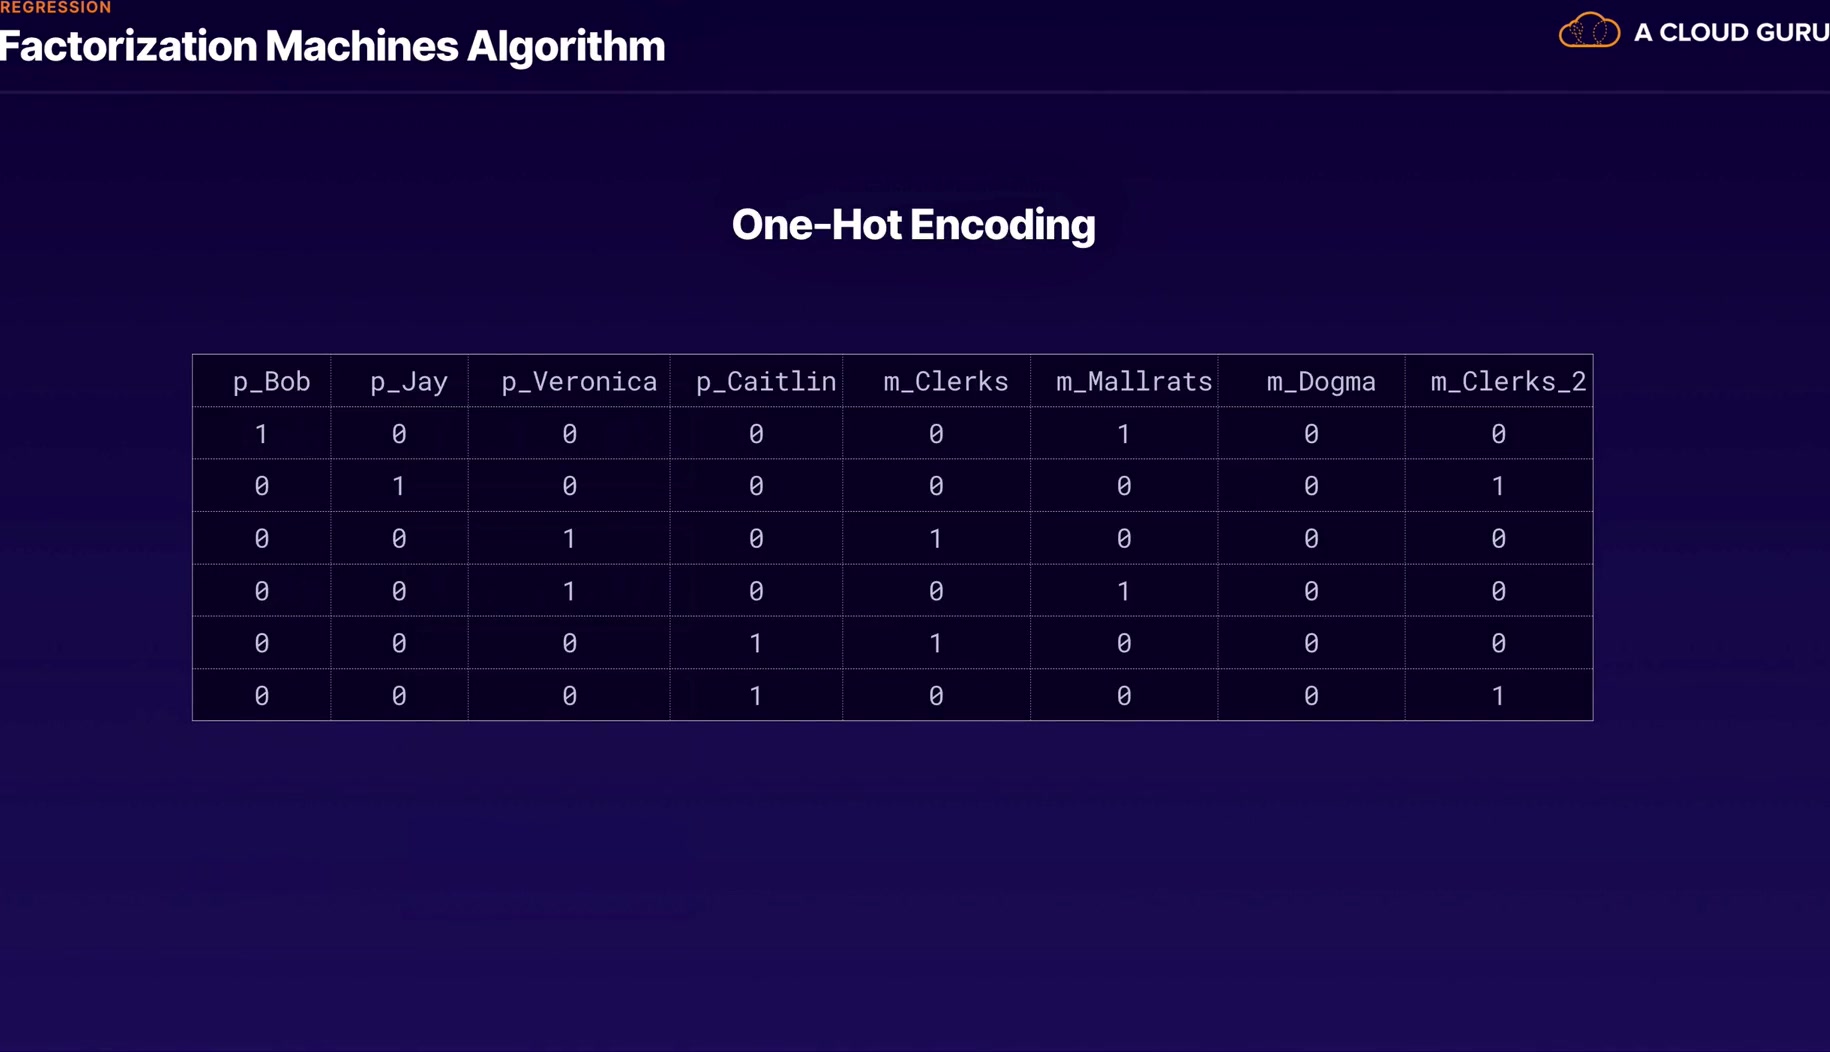1830x1052 pixels.
Task: Click the Factorization Machines Algorithm title
Action: tap(332, 46)
